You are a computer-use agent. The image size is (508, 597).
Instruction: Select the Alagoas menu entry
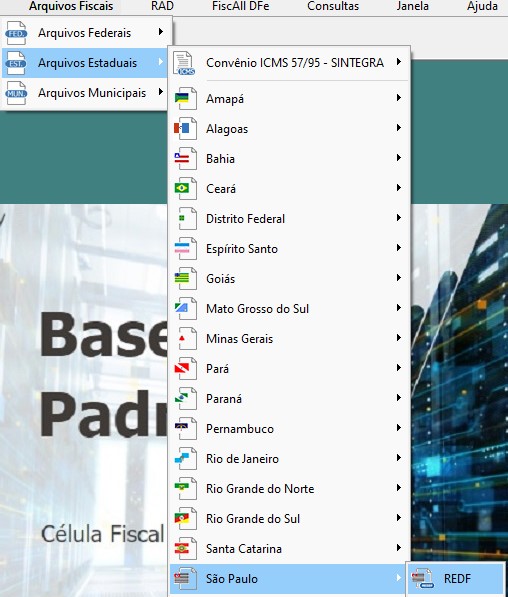(289, 129)
